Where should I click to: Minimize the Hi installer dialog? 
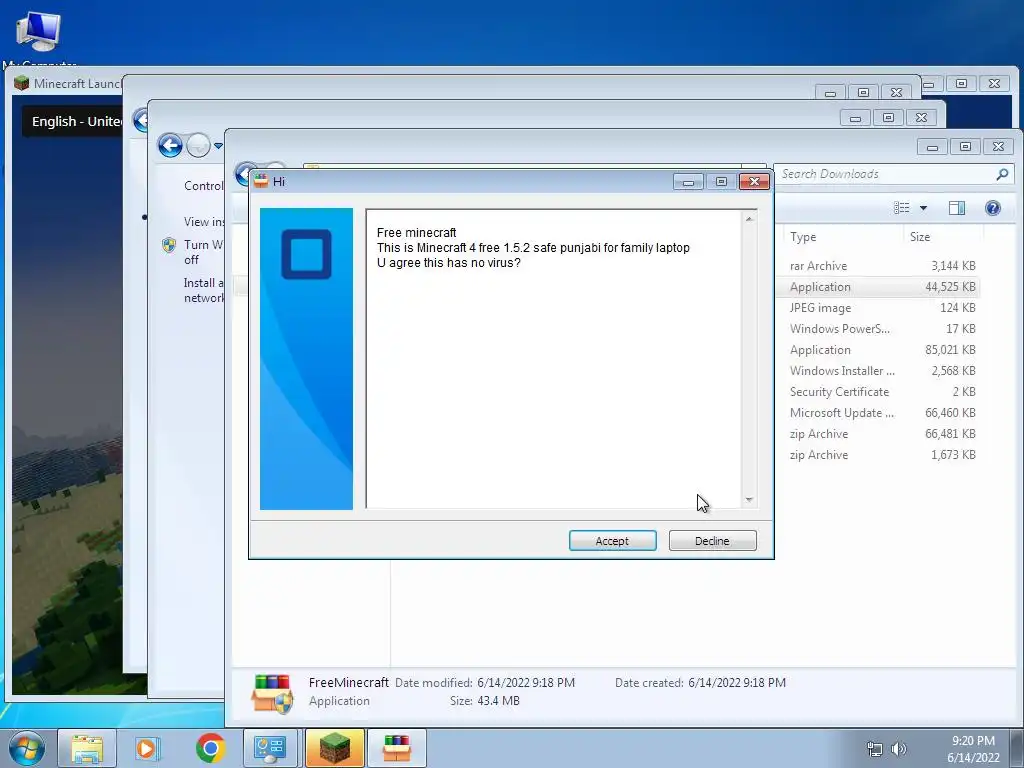coord(688,182)
